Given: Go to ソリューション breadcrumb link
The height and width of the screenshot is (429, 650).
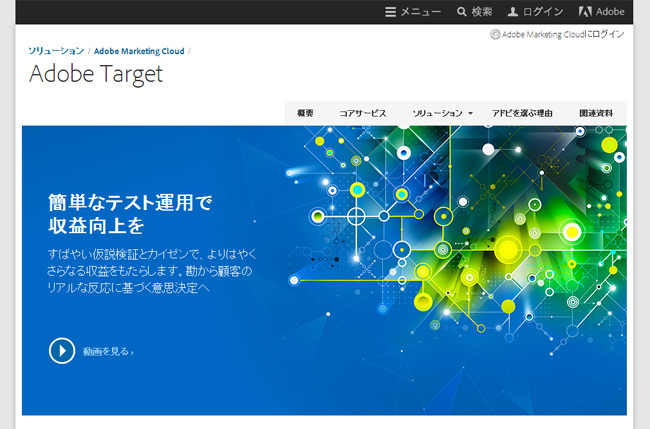Looking at the screenshot, I should (x=56, y=51).
